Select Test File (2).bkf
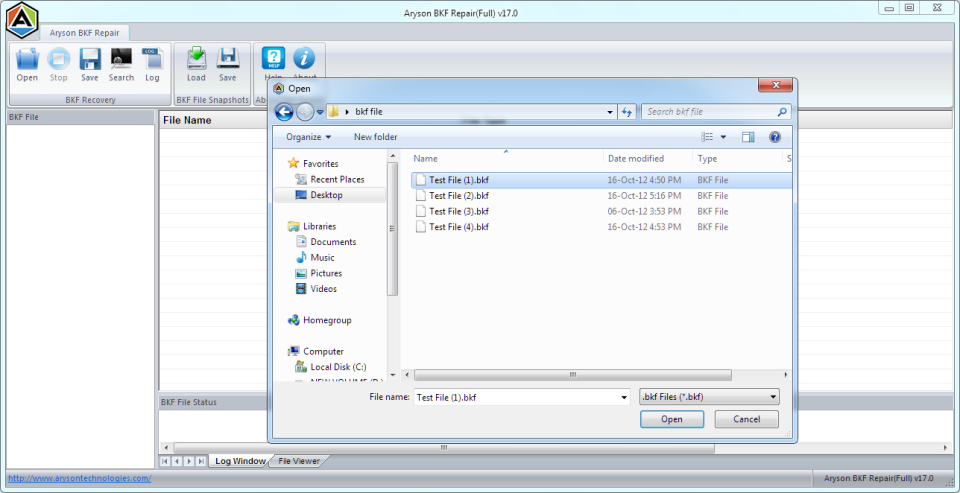Screen dimensions: 960x493 [602, 196]
